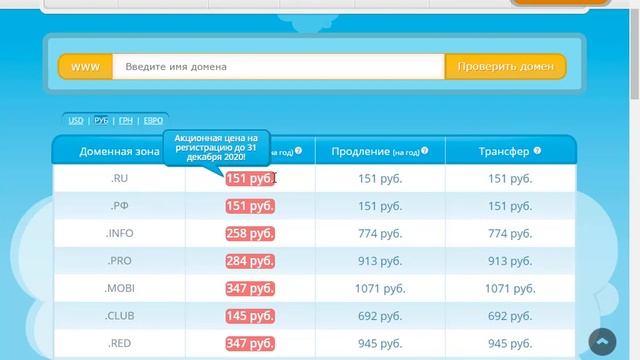Click the scroll-to-top arrow button
This screenshot has height=360, width=640.
pyautogui.click(x=602, y=342)
